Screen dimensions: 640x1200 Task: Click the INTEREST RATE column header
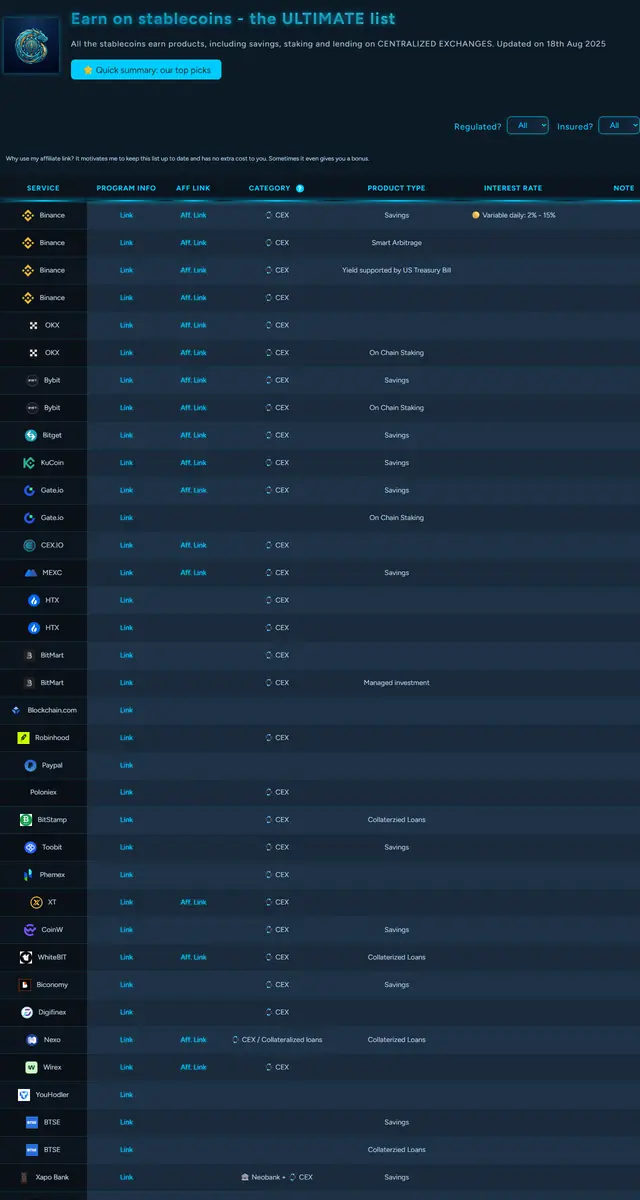(513, 188)
